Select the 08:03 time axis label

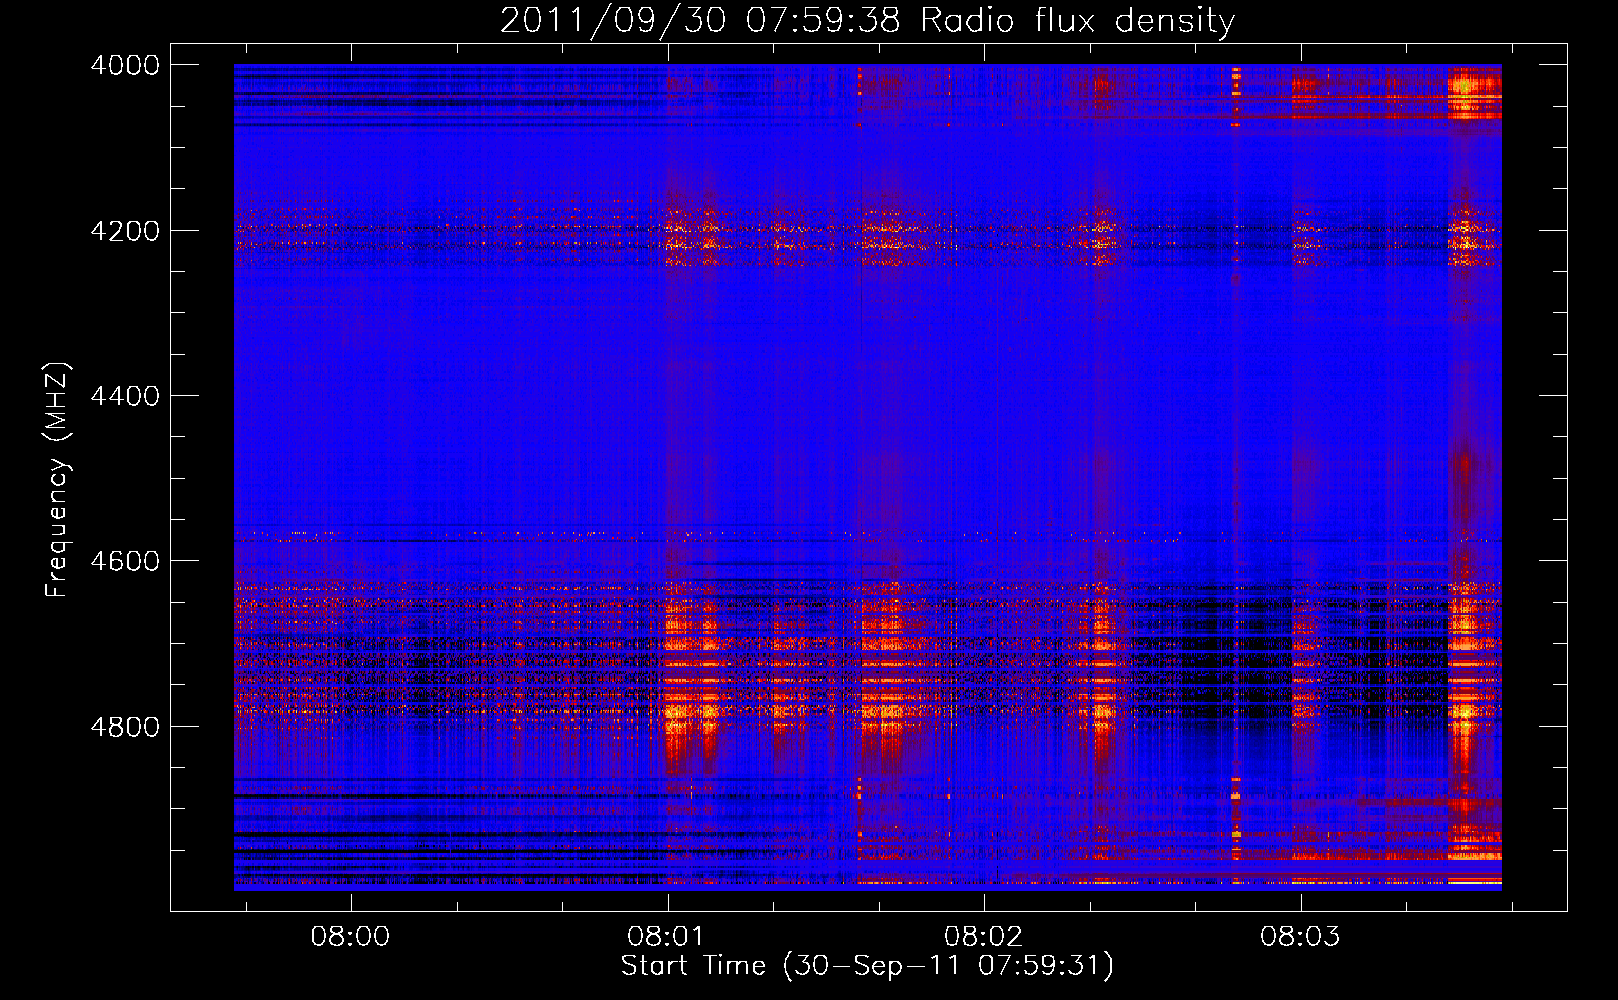[x=1300, y=937]
